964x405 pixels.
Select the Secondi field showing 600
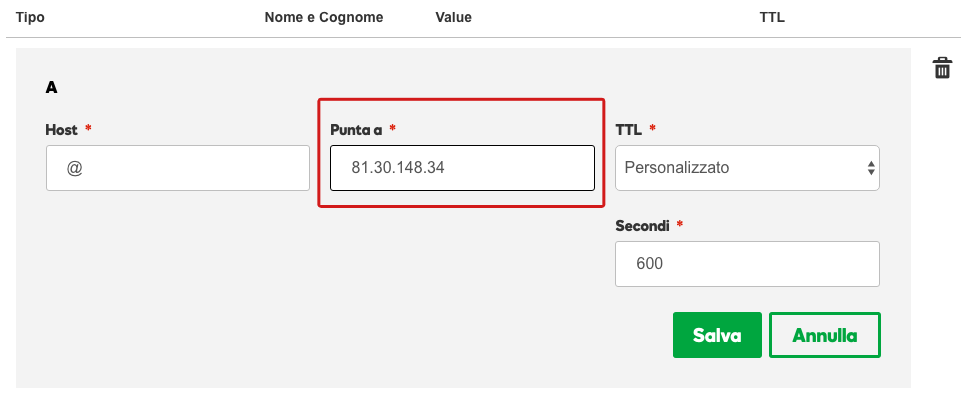(747, 264)
